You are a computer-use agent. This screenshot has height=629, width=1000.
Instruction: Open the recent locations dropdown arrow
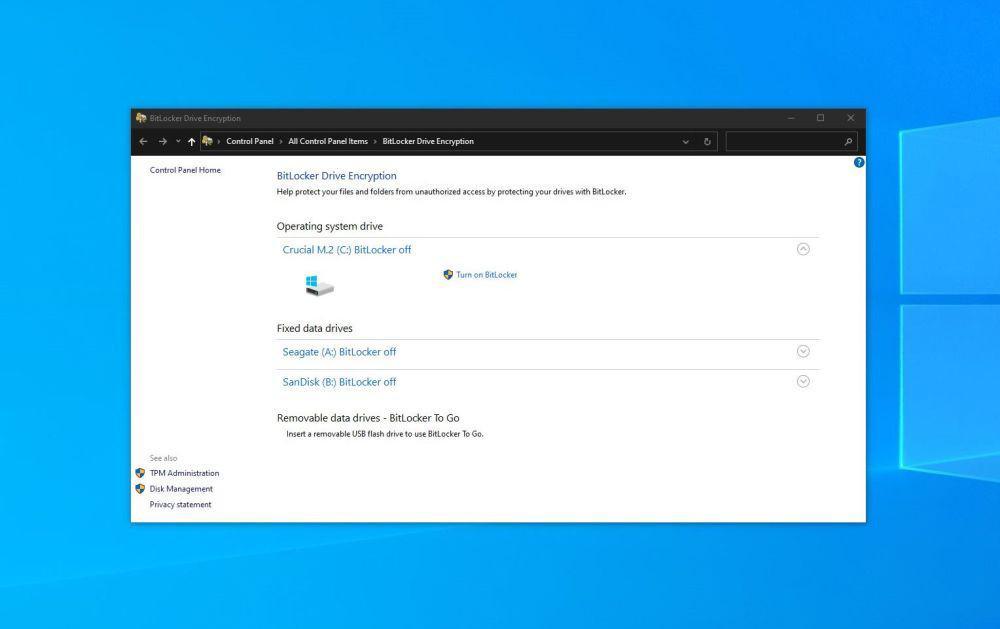(178, 142)
